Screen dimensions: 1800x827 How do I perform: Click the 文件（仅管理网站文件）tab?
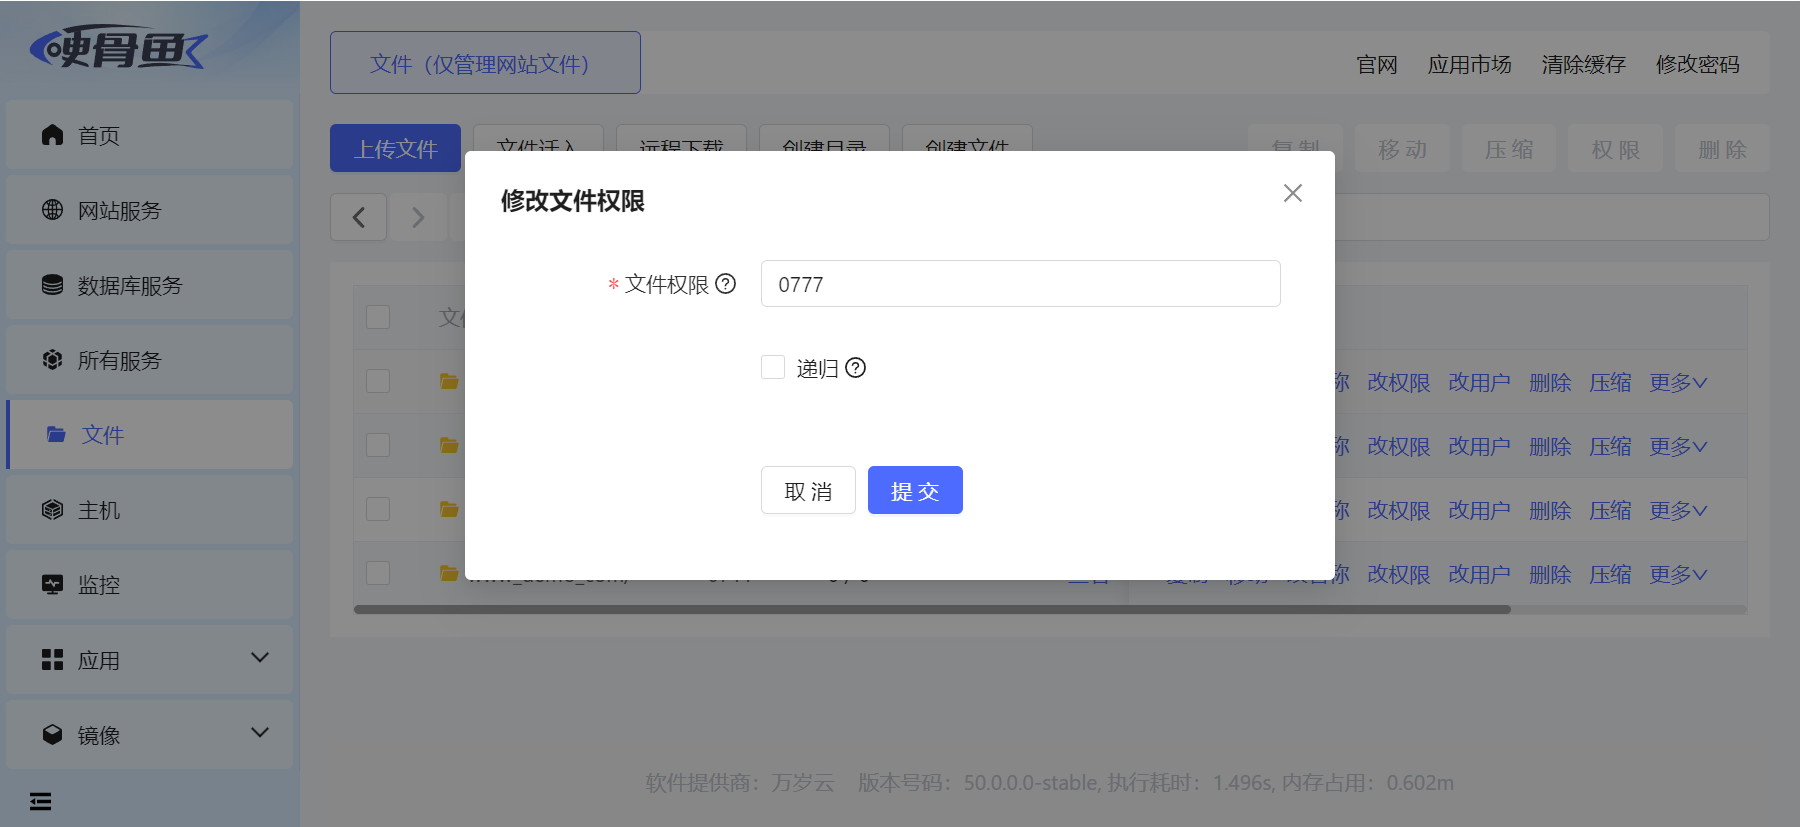click(x=485, y=63)
